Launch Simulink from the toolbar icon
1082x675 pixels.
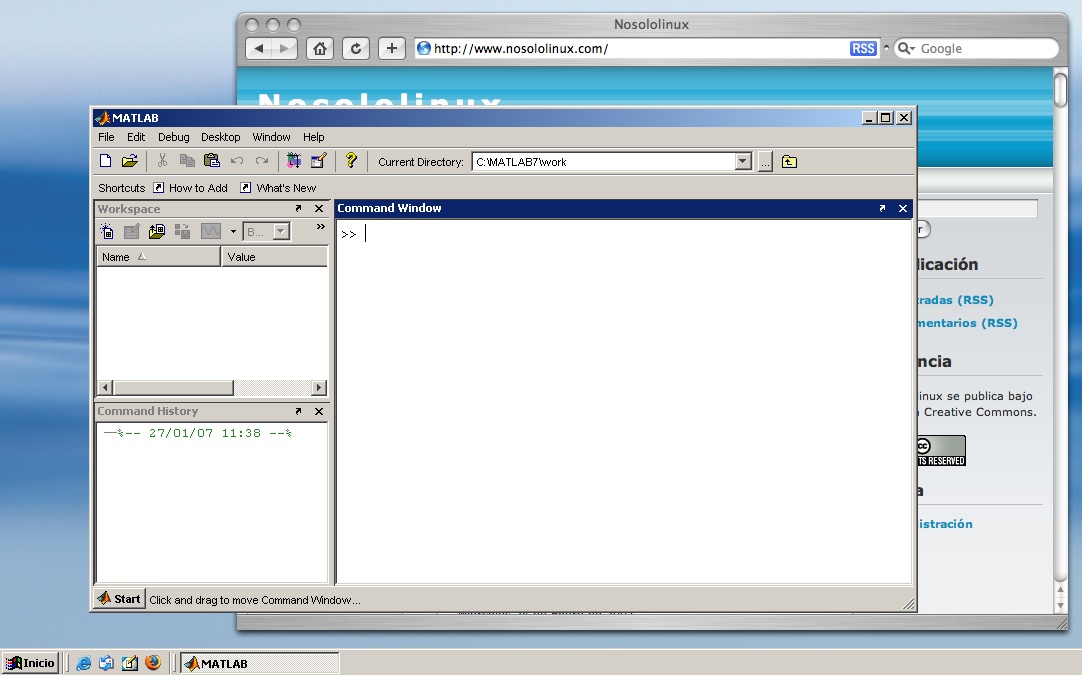pyautogui.click(x=294, y=161)
